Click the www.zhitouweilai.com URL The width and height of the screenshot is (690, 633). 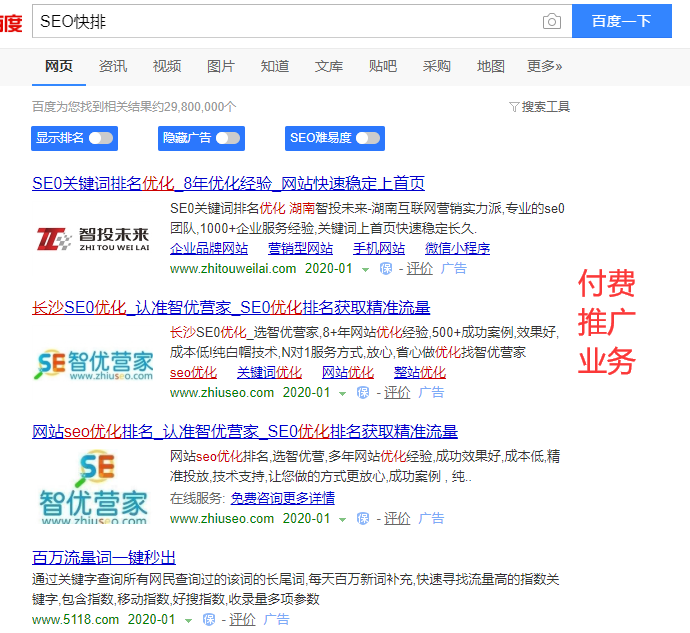pos(233,269)
